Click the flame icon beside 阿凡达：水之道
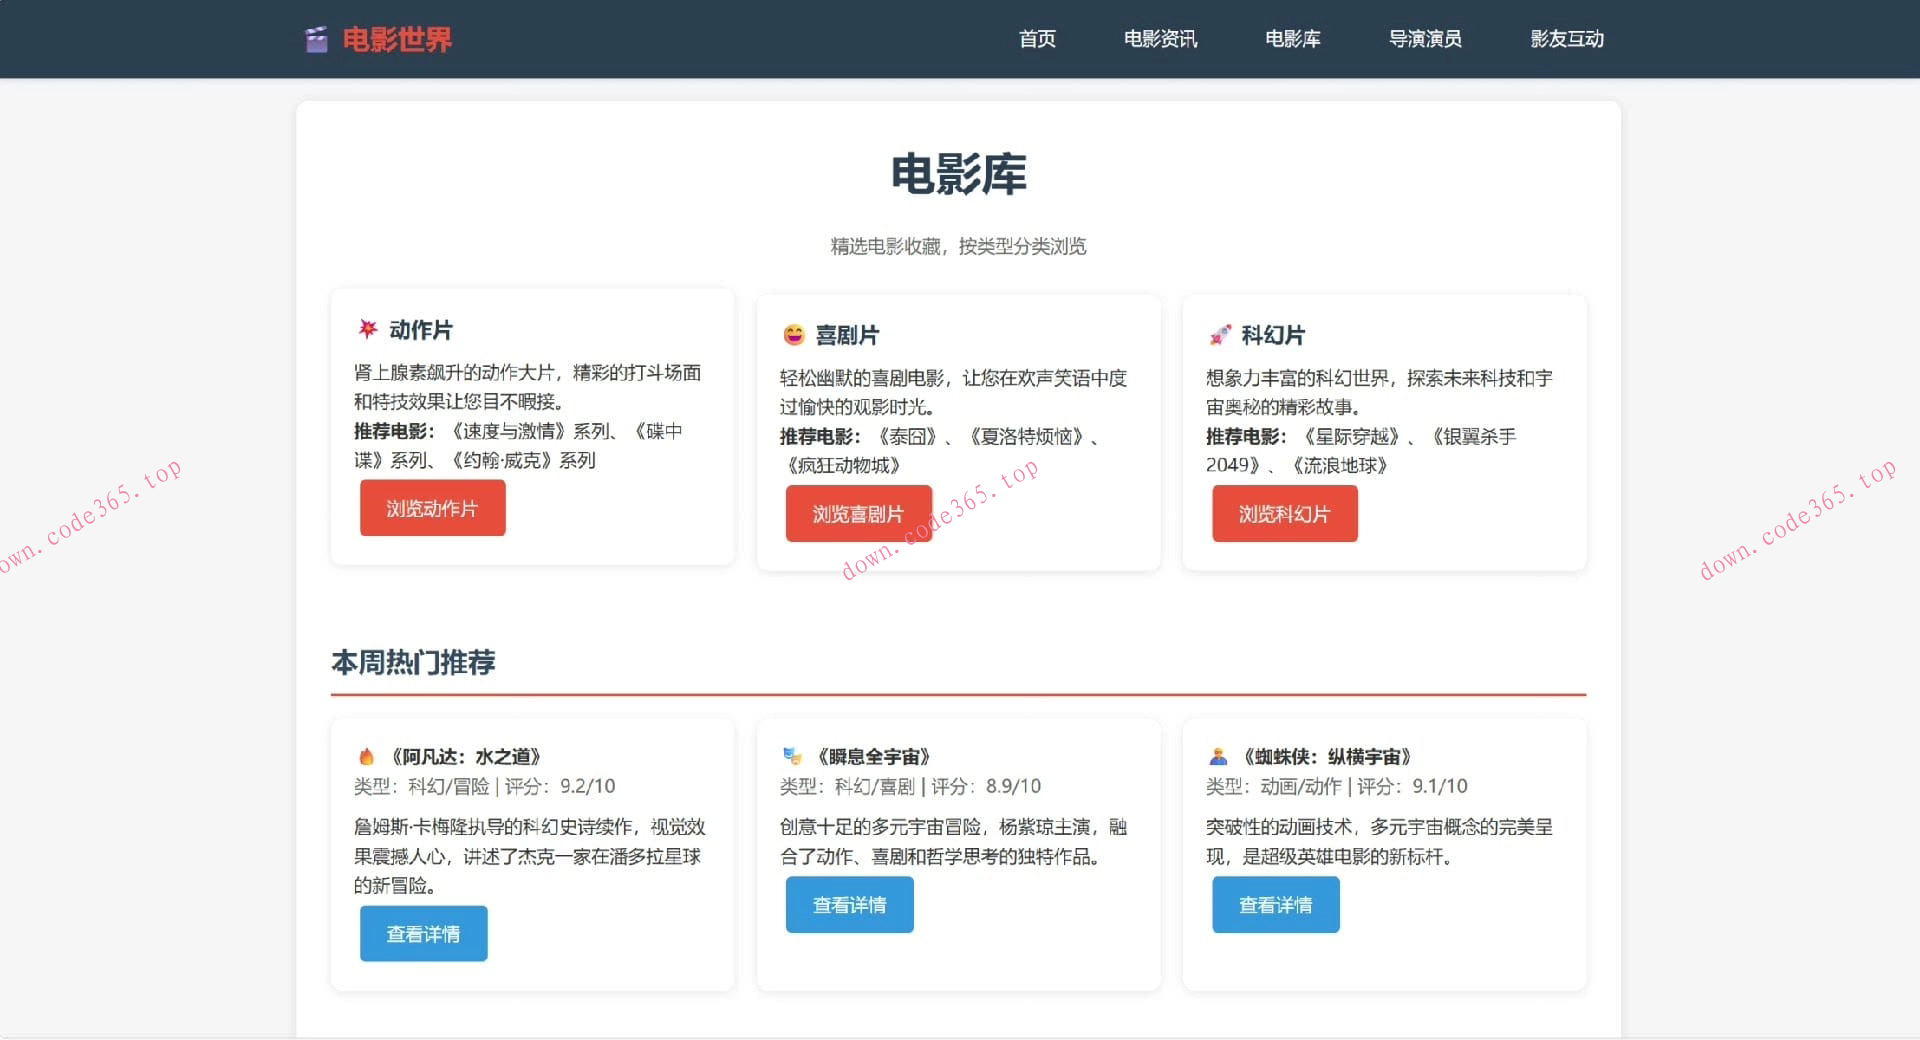This screenshot has height=1040, width=1920. 367,756
